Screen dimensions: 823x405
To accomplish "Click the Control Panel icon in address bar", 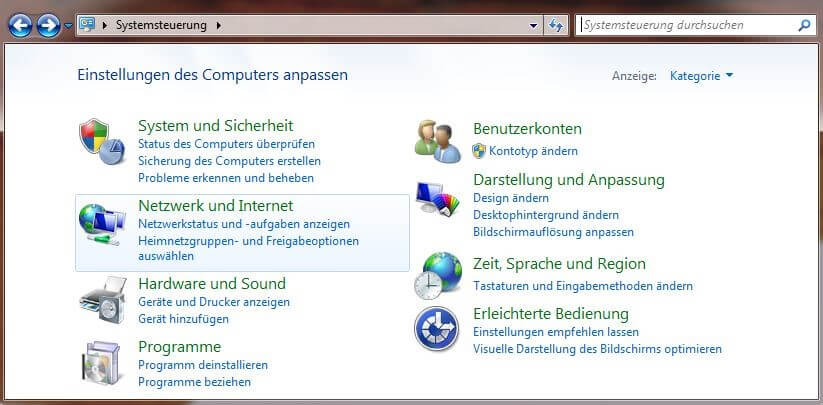I will pyautogui.click(x=87, y=25).
